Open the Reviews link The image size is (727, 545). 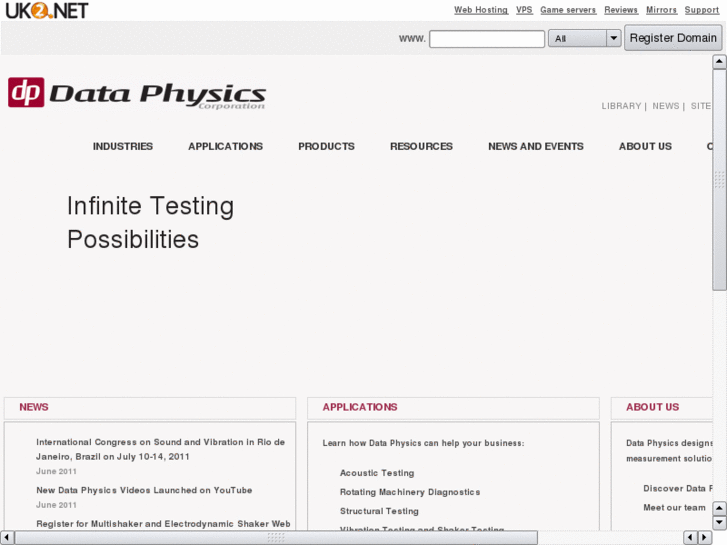pos(621,10)
